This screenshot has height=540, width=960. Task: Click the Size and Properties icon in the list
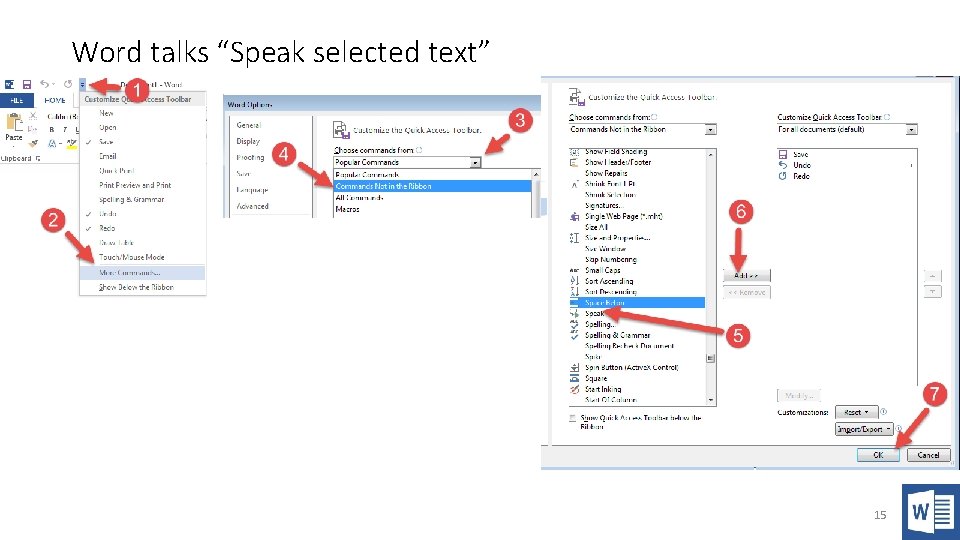coord(574,238)
